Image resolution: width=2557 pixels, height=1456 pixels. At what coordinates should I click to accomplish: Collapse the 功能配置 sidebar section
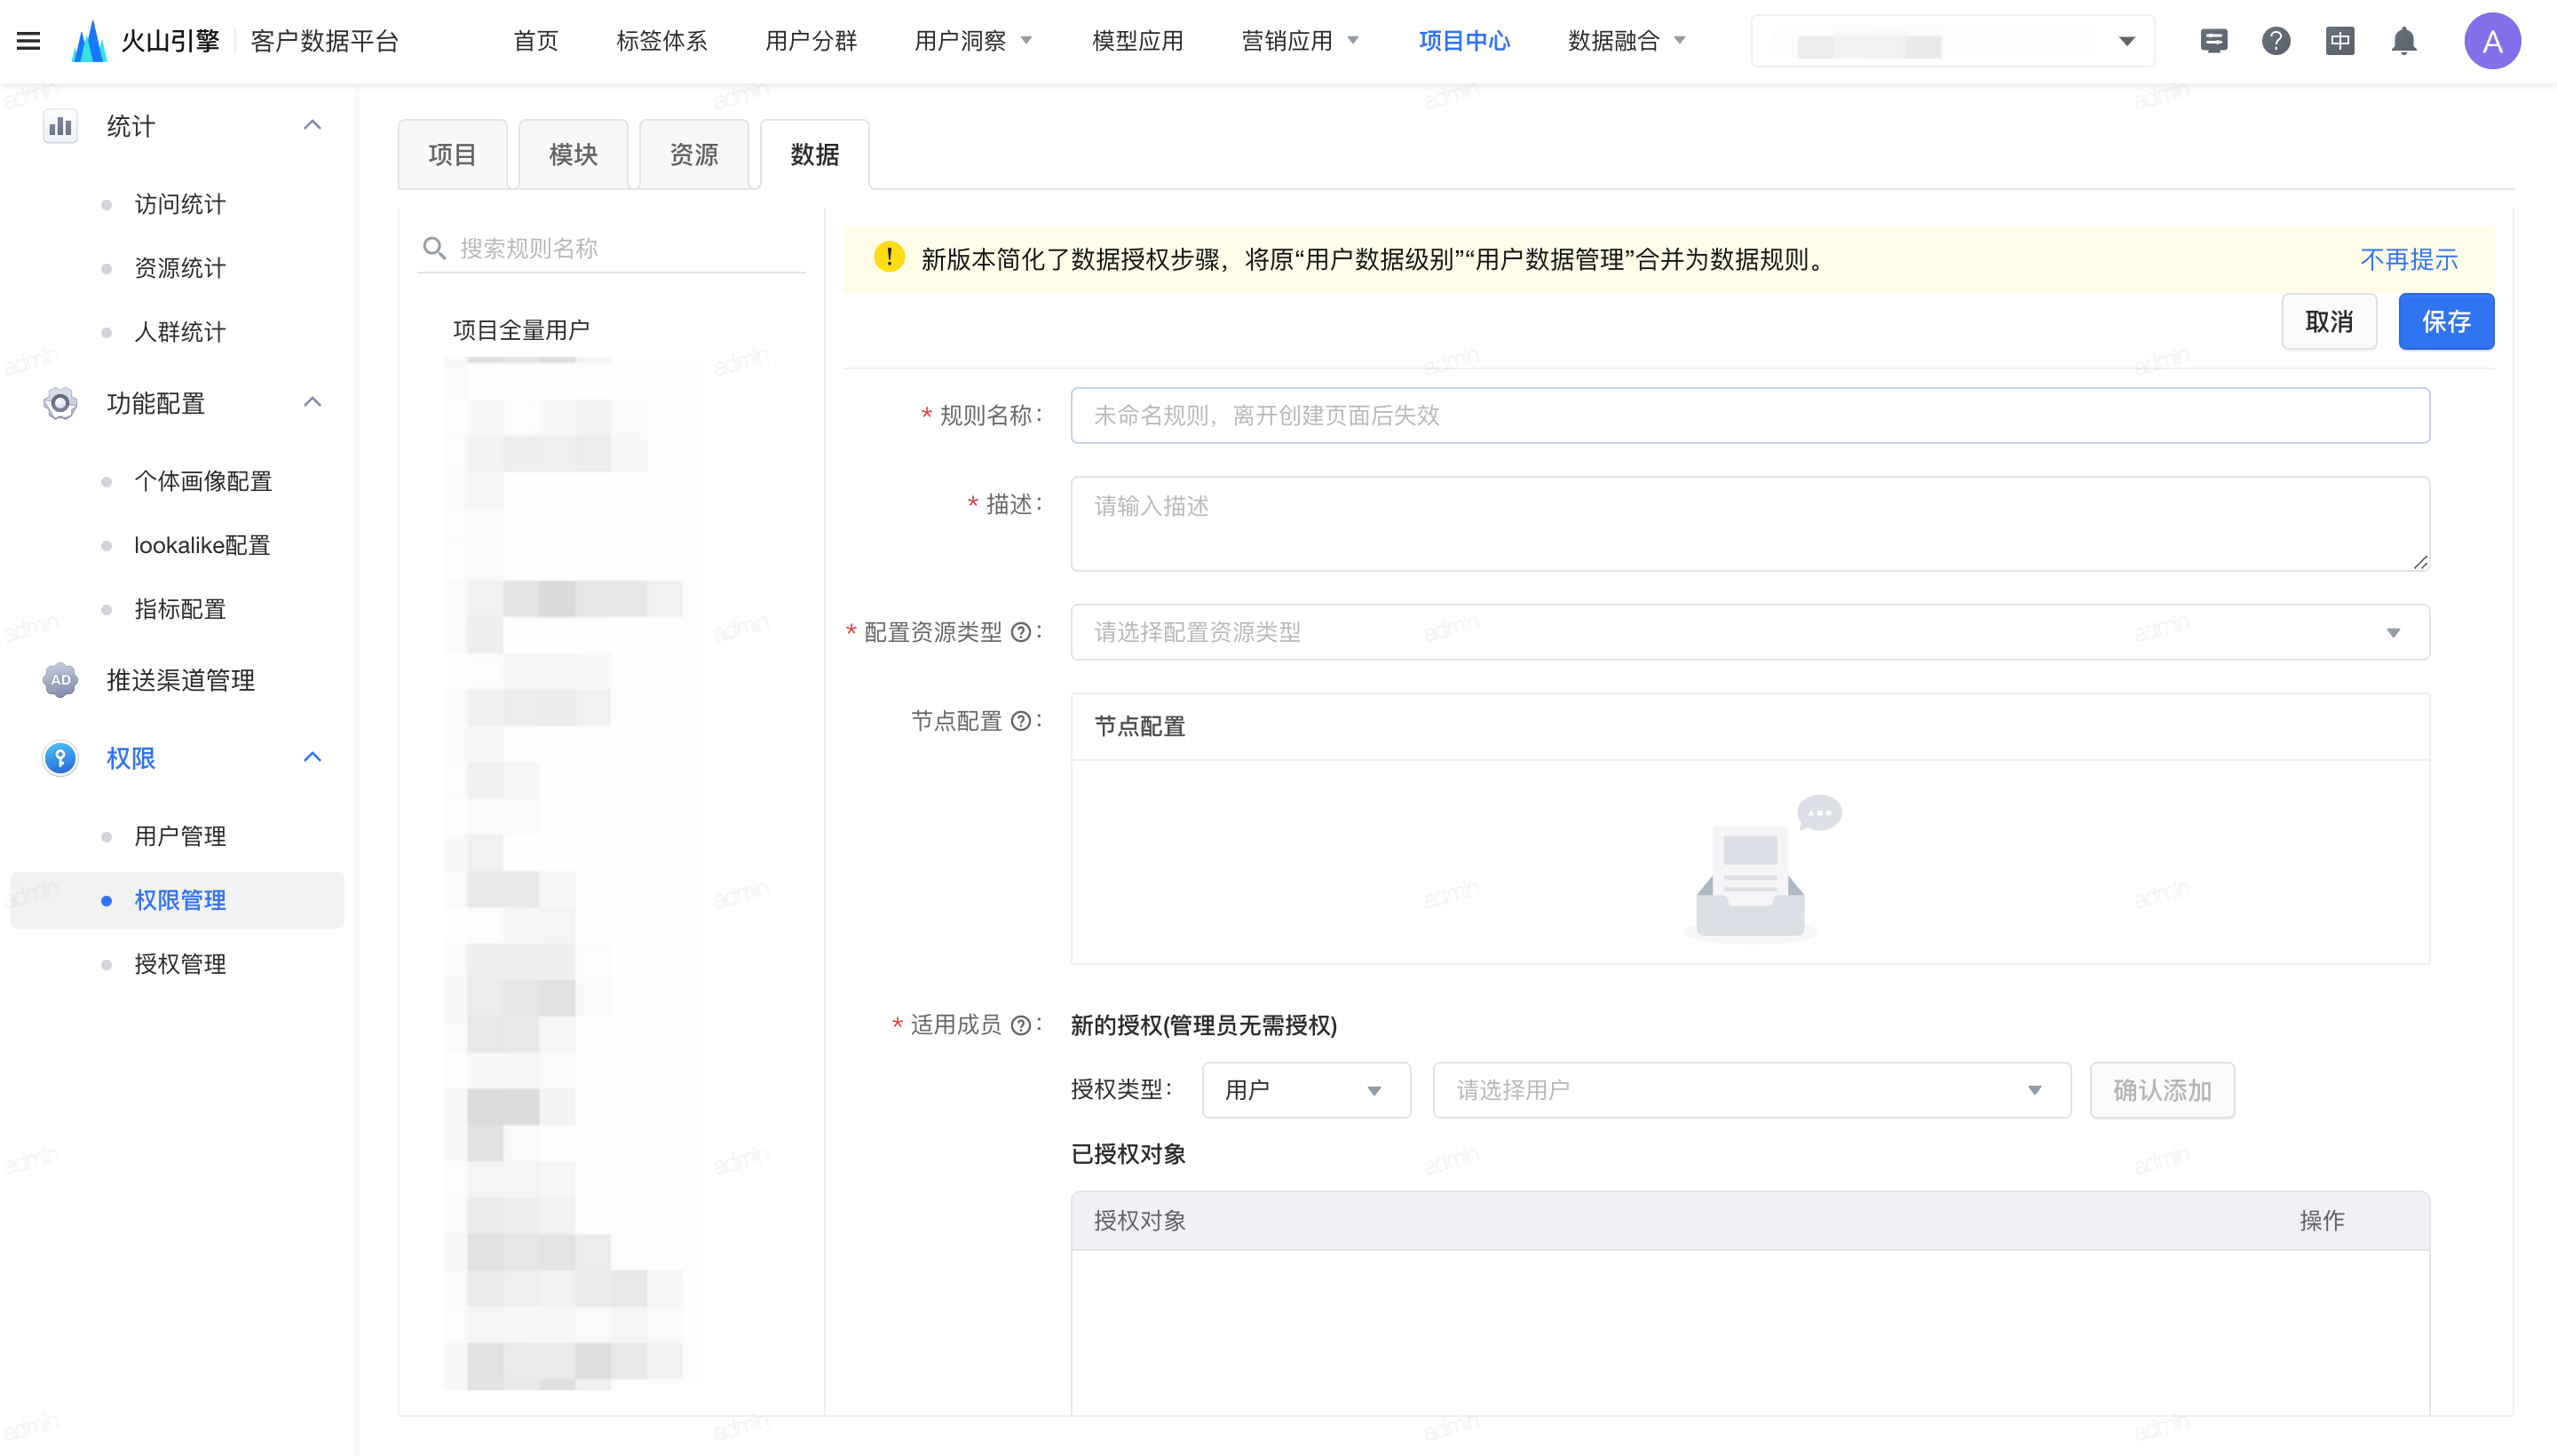[x=312, y=402]
